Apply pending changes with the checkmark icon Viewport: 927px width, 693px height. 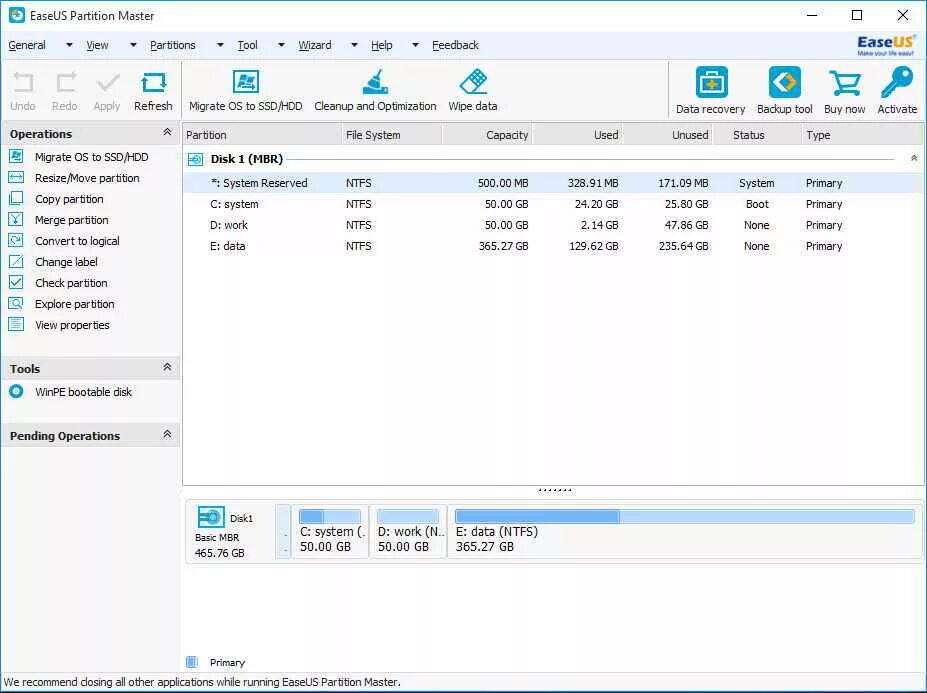107,91
